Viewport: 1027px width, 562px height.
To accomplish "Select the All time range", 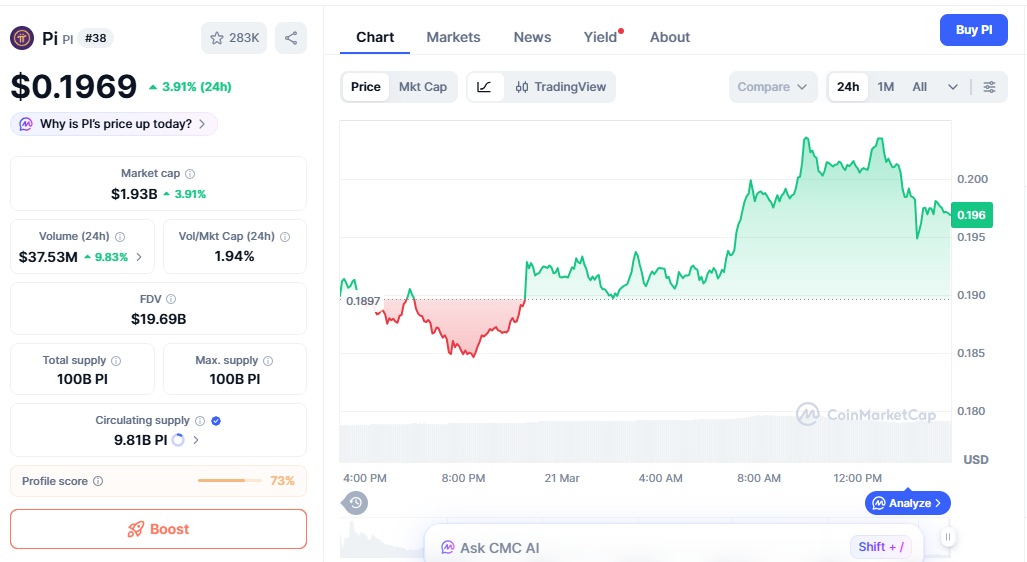I will [920, 87].
